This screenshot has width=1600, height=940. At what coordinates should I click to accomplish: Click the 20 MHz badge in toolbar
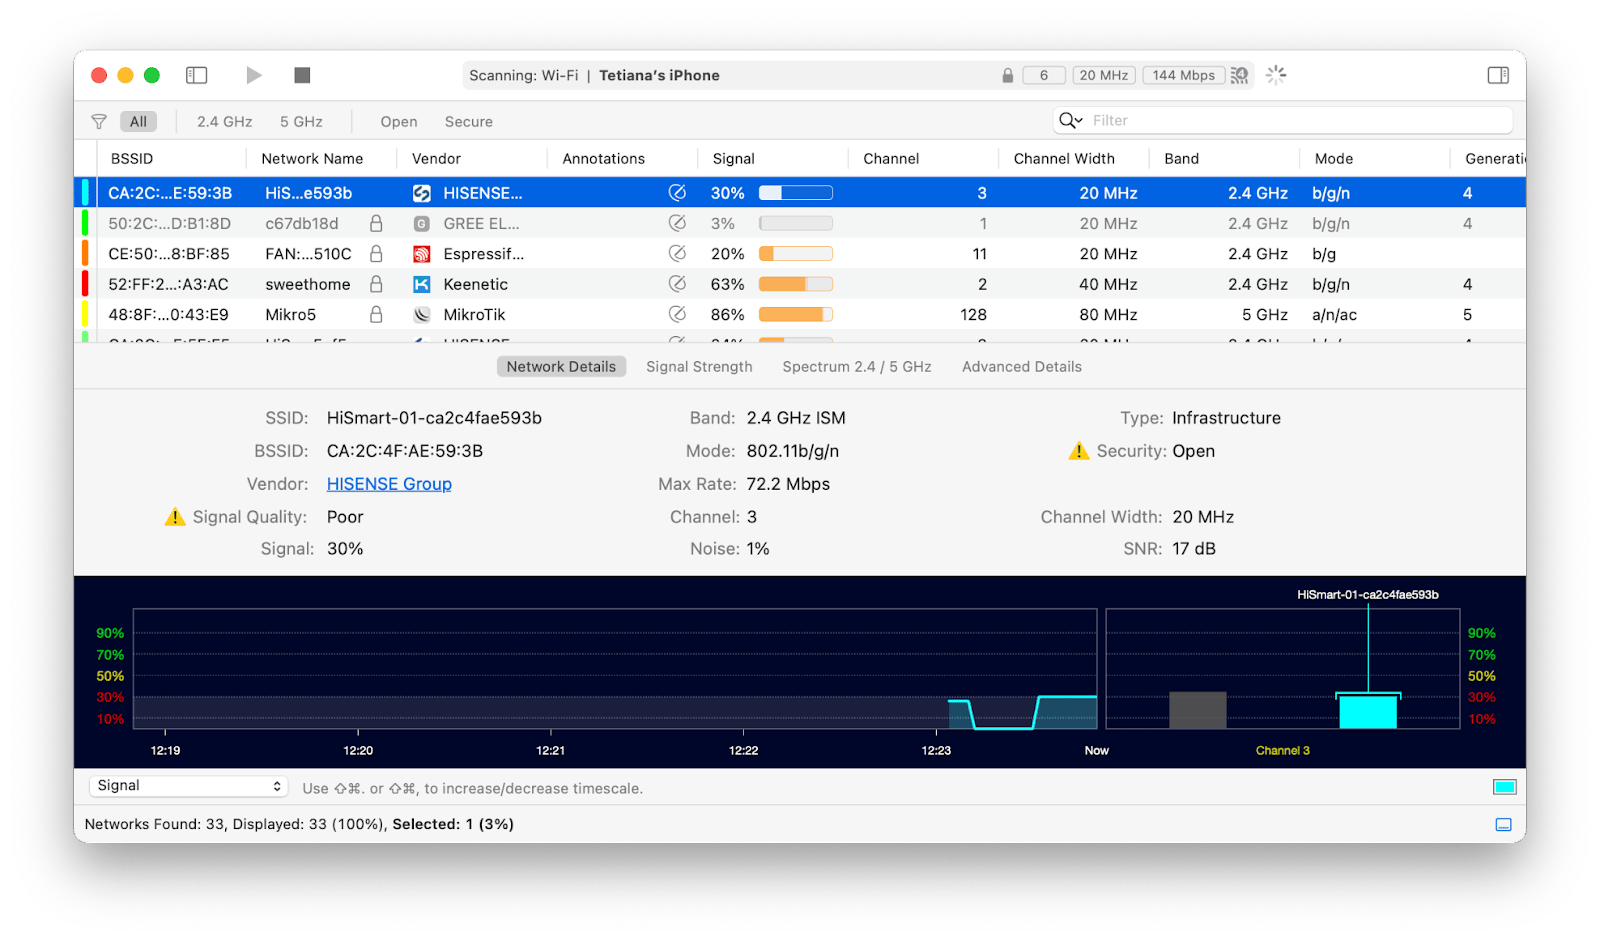tap(1104, 75)
